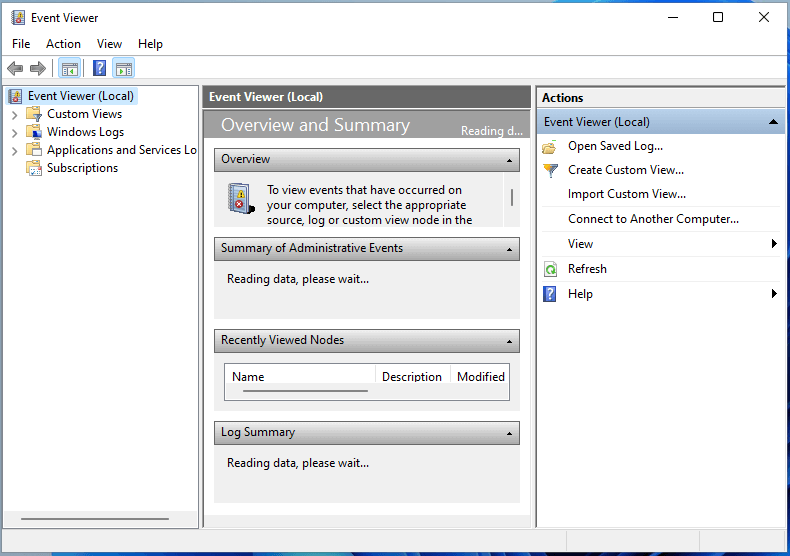
Task: Minimize the Event Viewer window
Action: coord(673,17)
